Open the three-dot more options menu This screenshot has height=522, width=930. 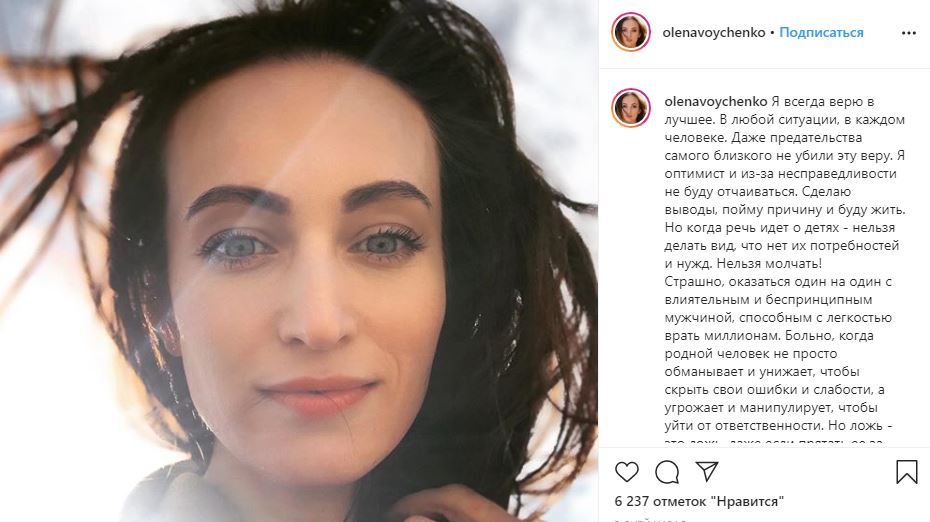tap(909, 33)
